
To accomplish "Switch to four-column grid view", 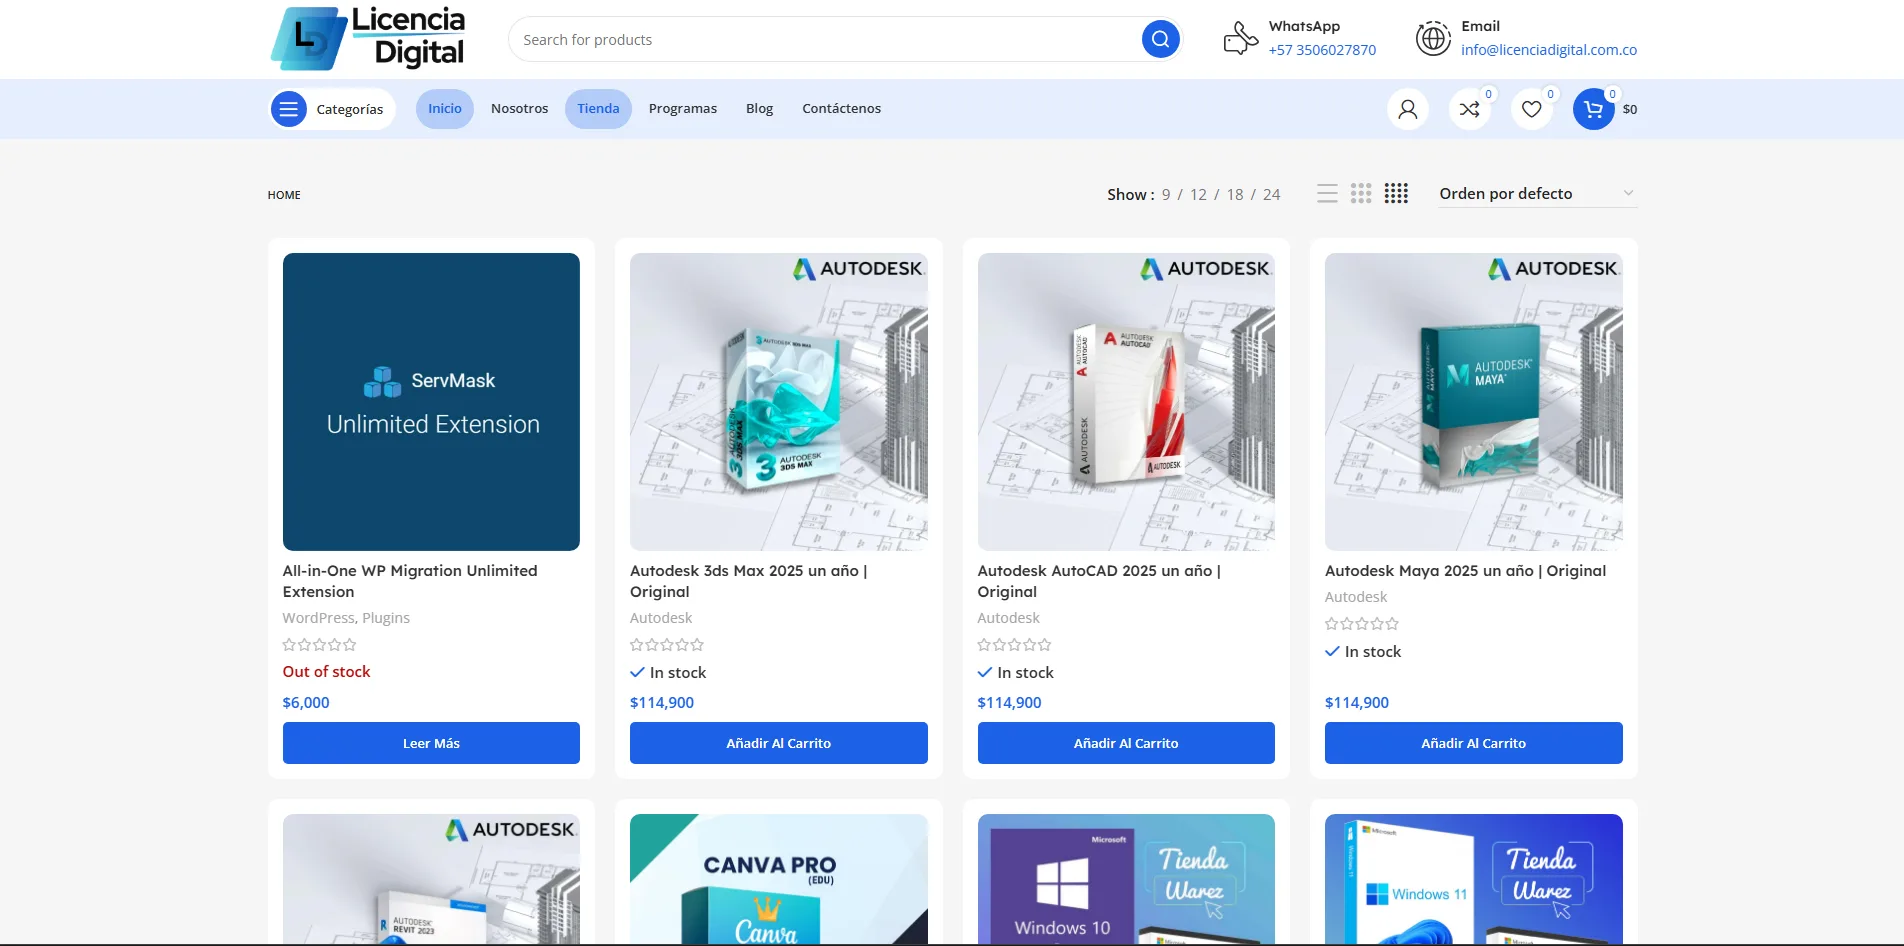I will coord(1396,194).
